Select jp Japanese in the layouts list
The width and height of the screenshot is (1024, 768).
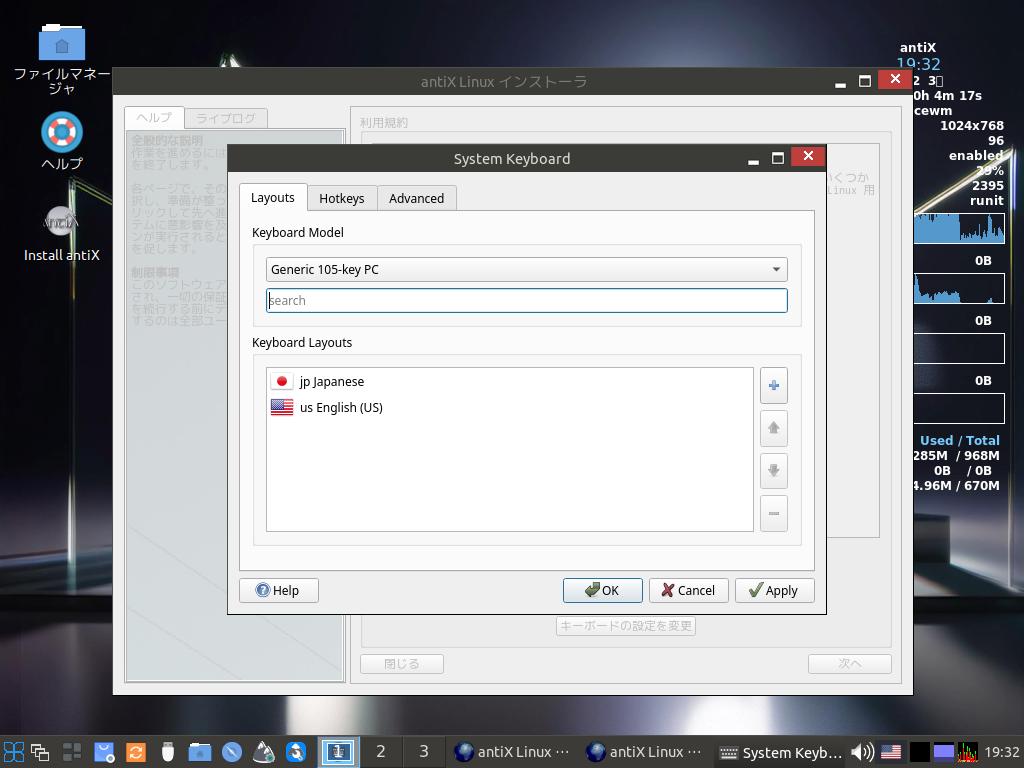click(x=332, y=381)
